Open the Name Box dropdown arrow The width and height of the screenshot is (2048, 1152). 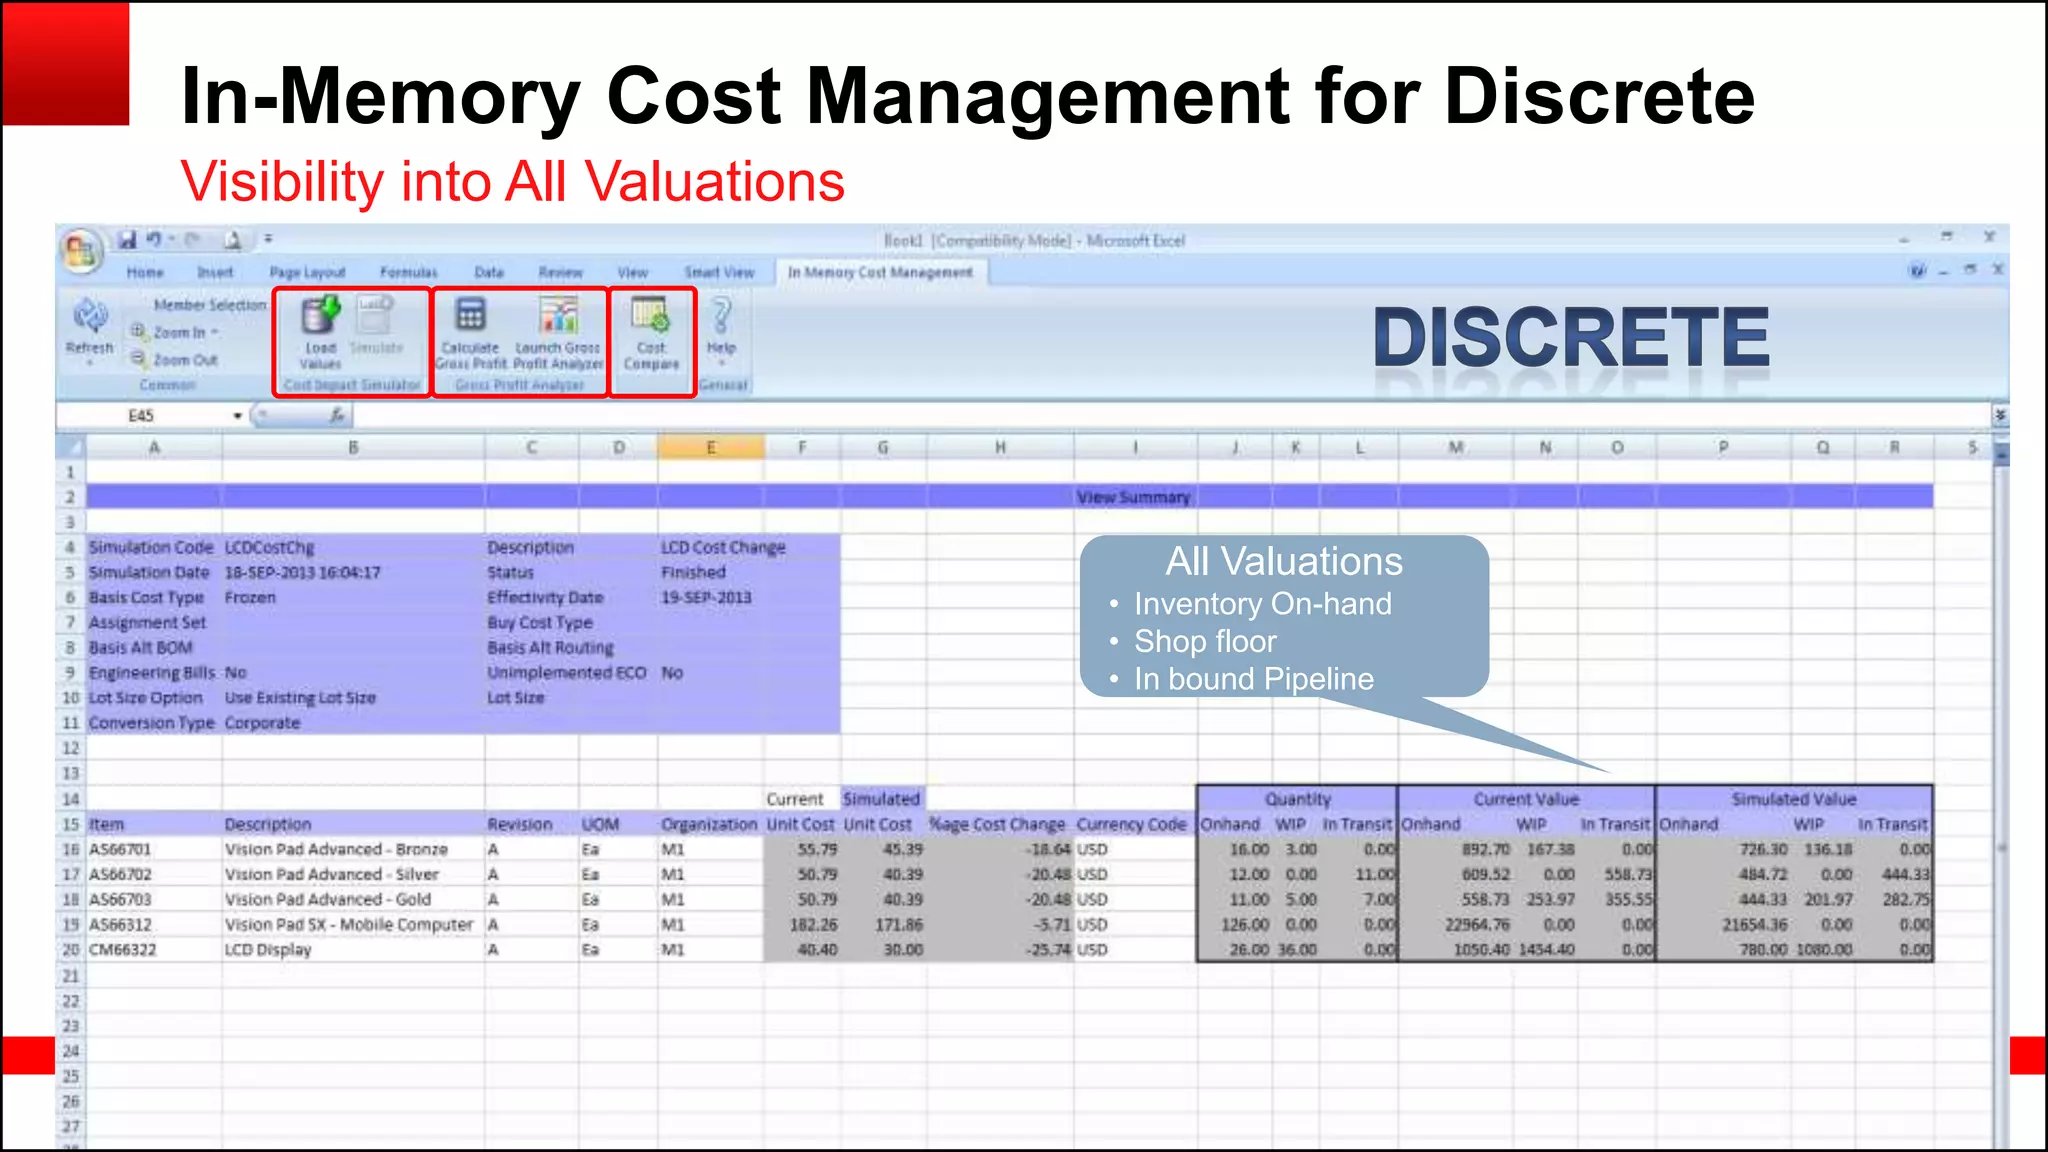point(238,416)
